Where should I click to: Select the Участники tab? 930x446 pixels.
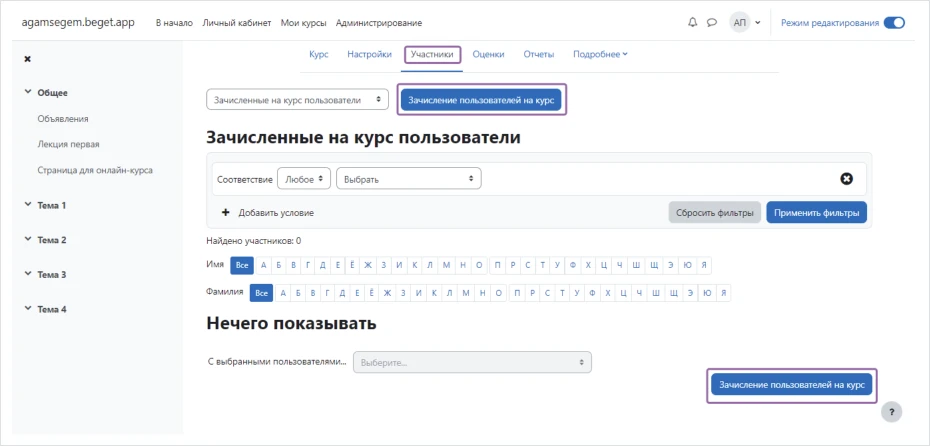point(432,54)
